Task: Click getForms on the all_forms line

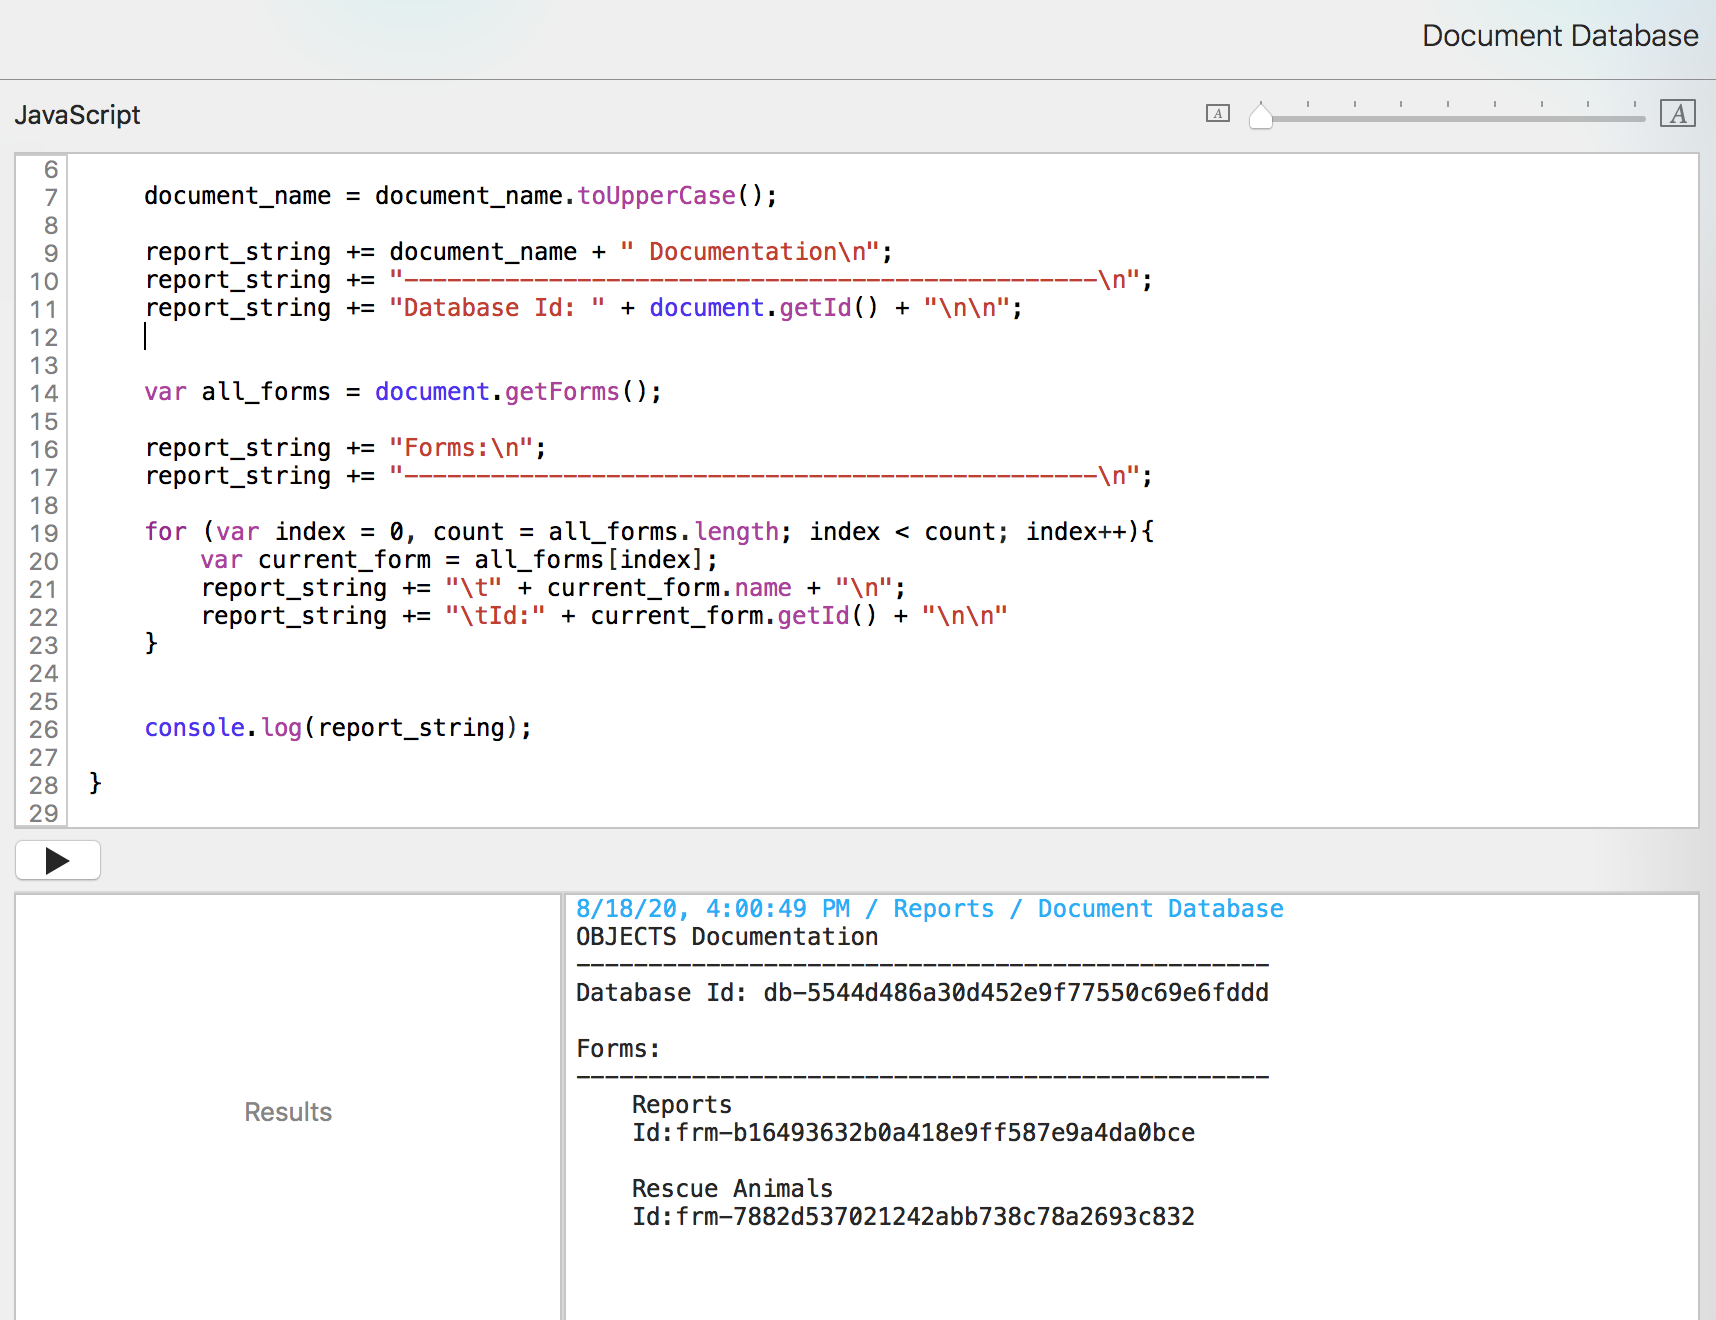Action: pos(561,392)
